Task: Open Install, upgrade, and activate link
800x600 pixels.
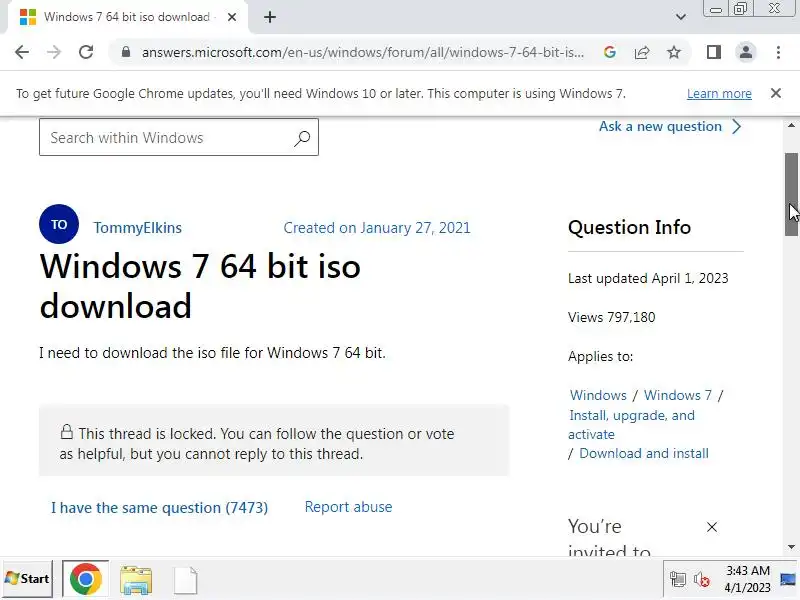Action: point(632,424)
